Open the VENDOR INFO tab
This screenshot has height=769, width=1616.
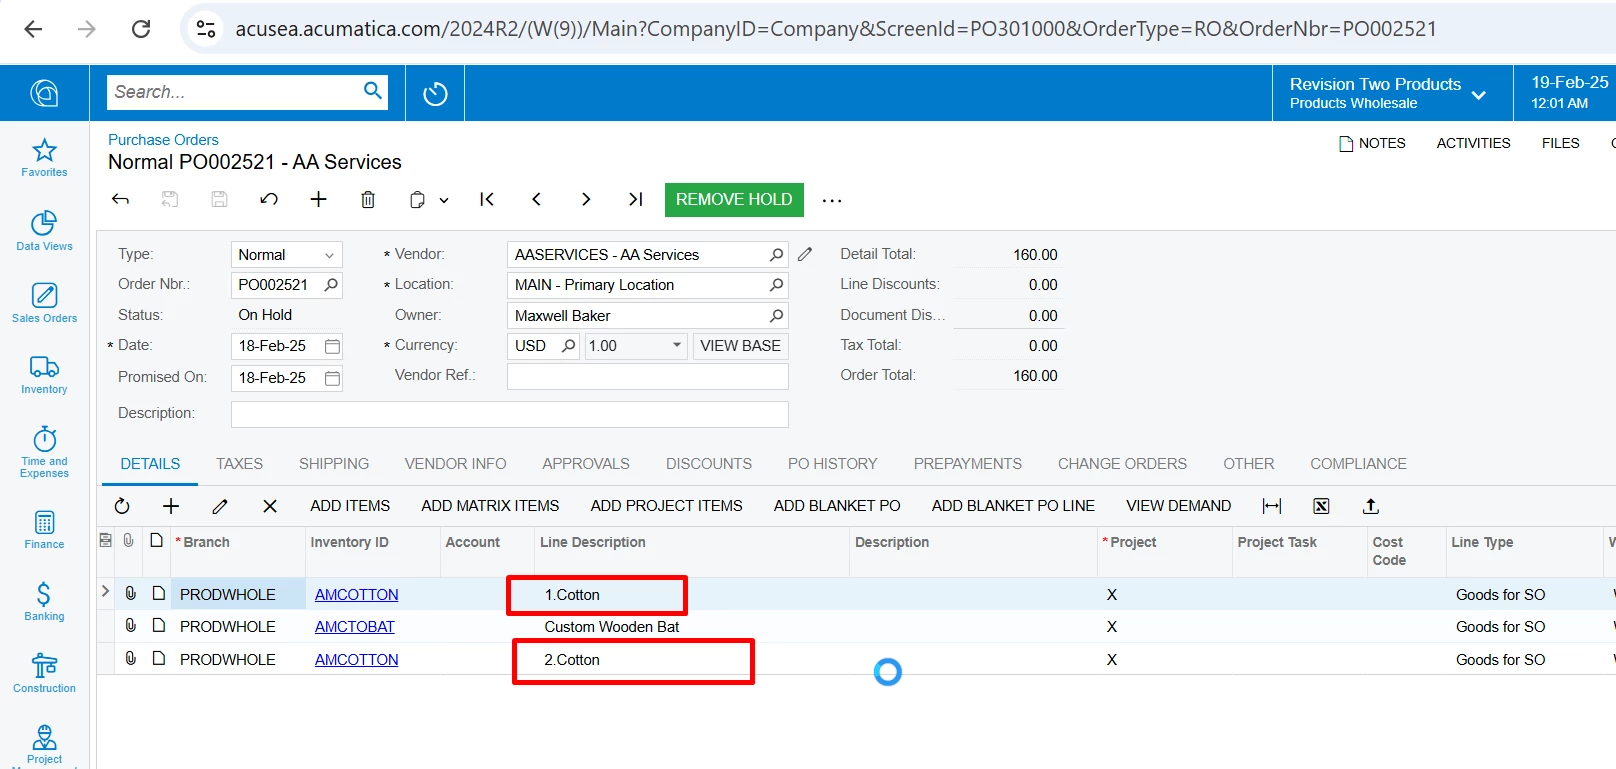point(455,464)
